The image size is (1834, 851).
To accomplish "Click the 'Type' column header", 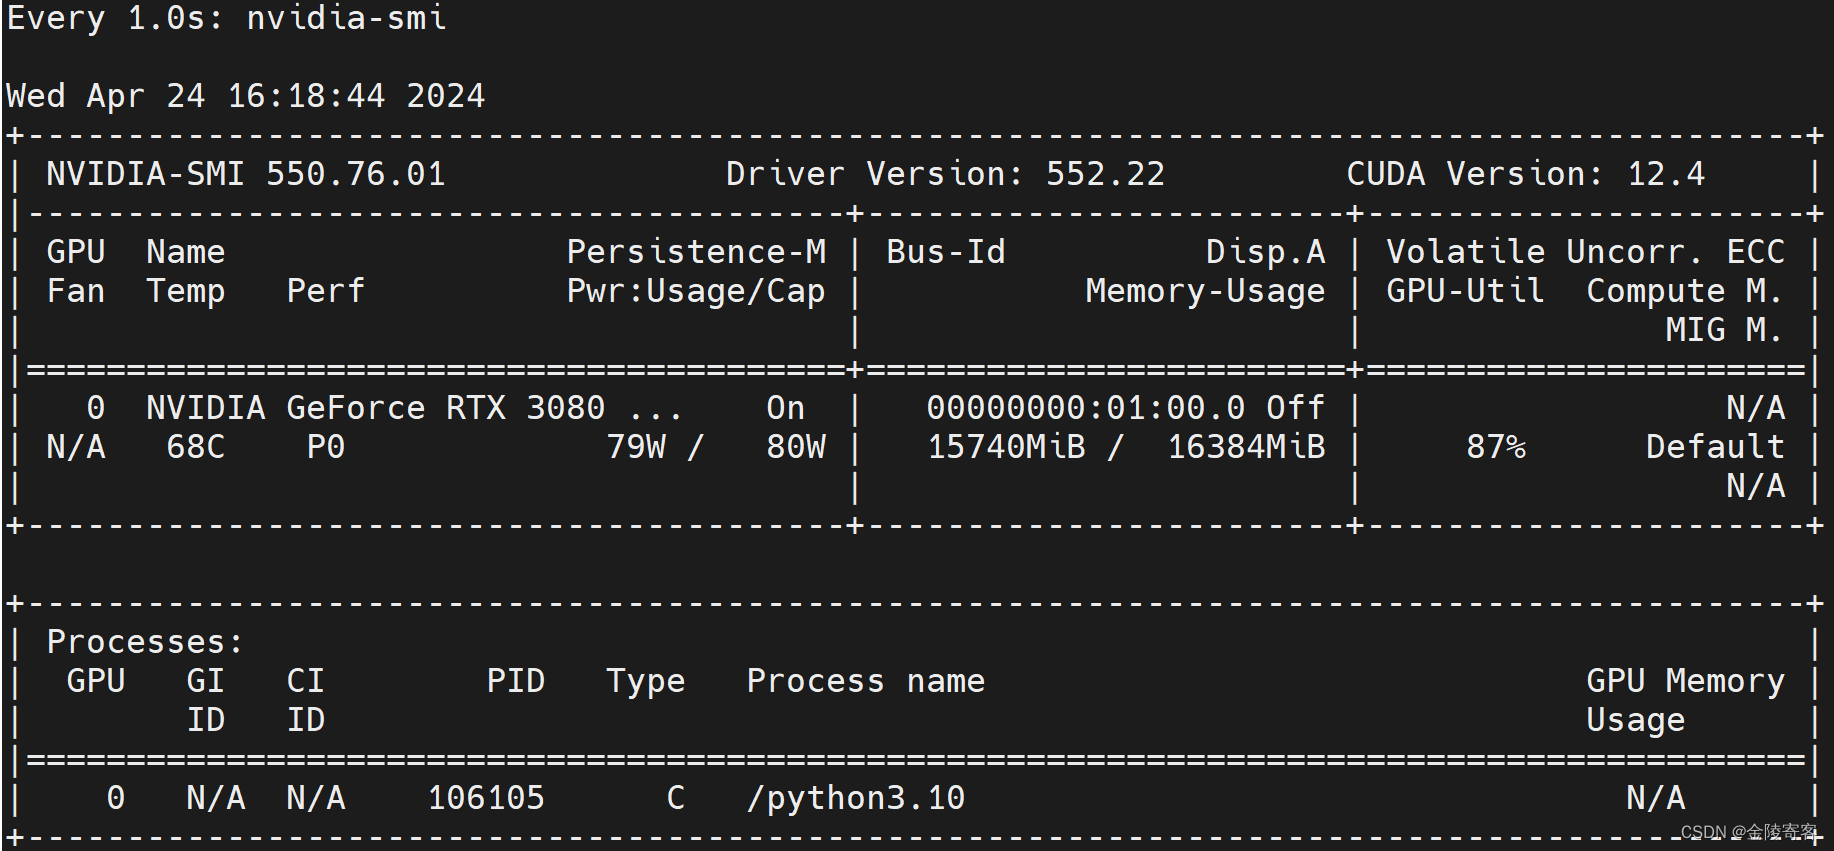I will coord(646,681).
